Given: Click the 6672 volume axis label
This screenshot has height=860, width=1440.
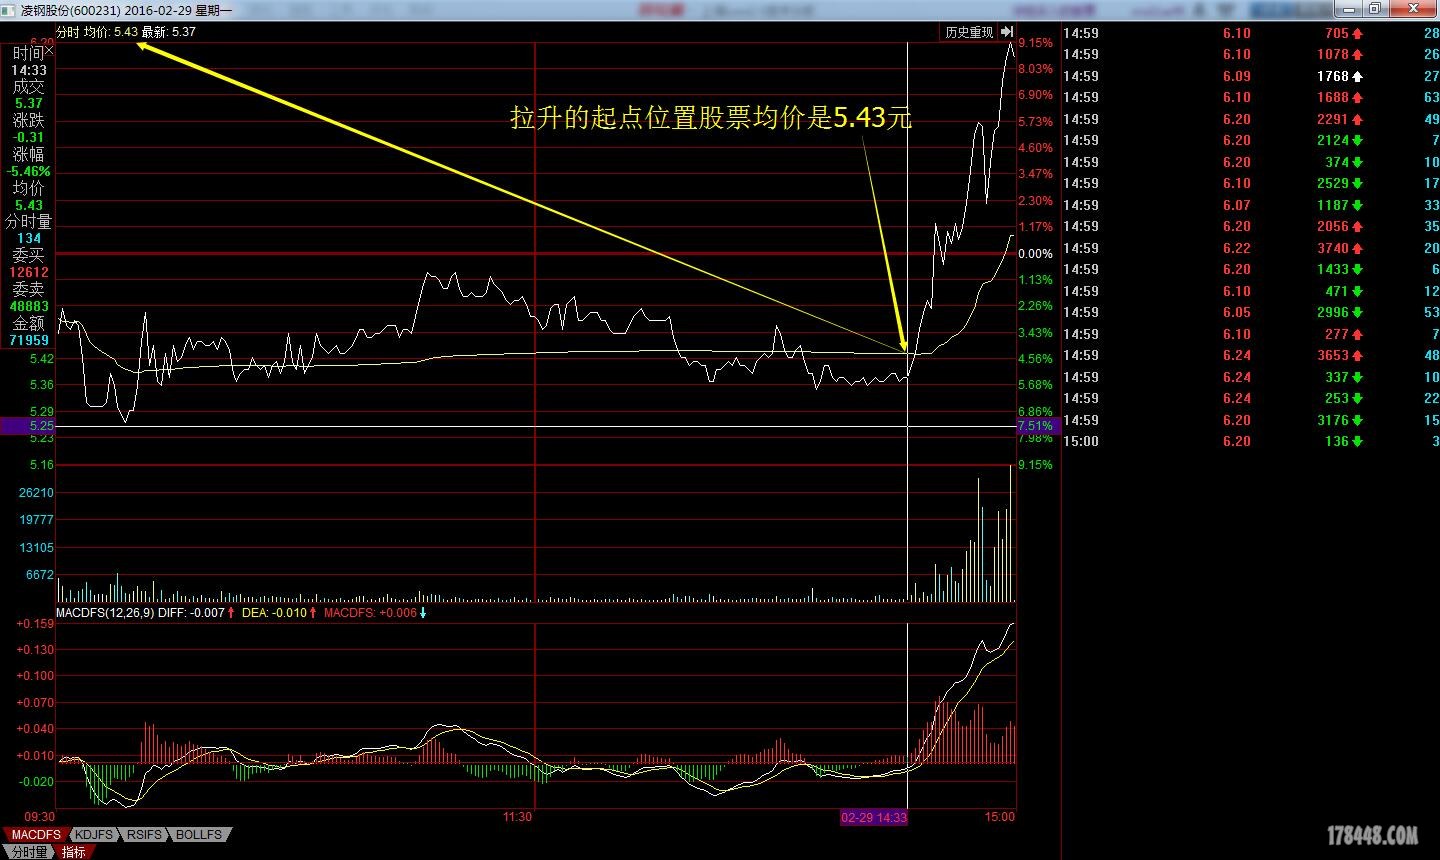Looking at the screenshot, I should click(x=40, y=575).
